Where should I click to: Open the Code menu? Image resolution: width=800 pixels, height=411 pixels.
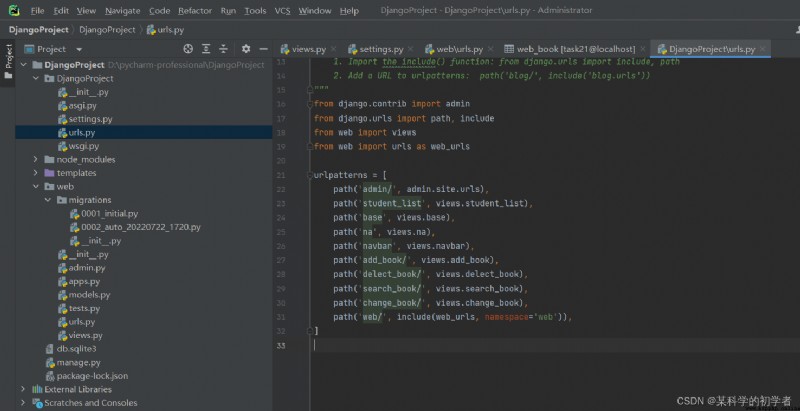pos(160,11)
